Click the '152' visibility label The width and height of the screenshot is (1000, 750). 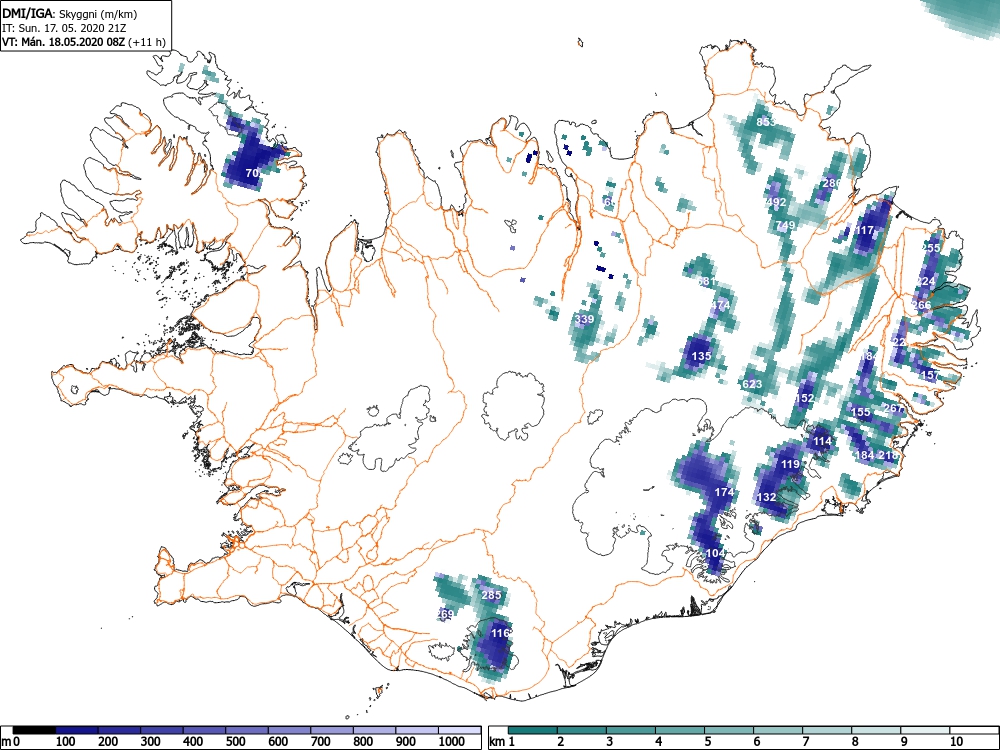click(805, 398)
